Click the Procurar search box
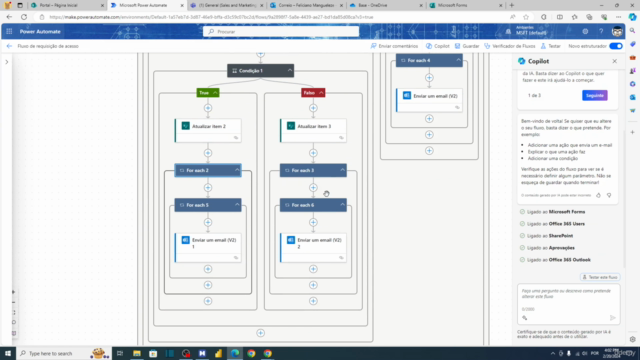The width and height of the screenshot is (640, 360). coord(281,31)
